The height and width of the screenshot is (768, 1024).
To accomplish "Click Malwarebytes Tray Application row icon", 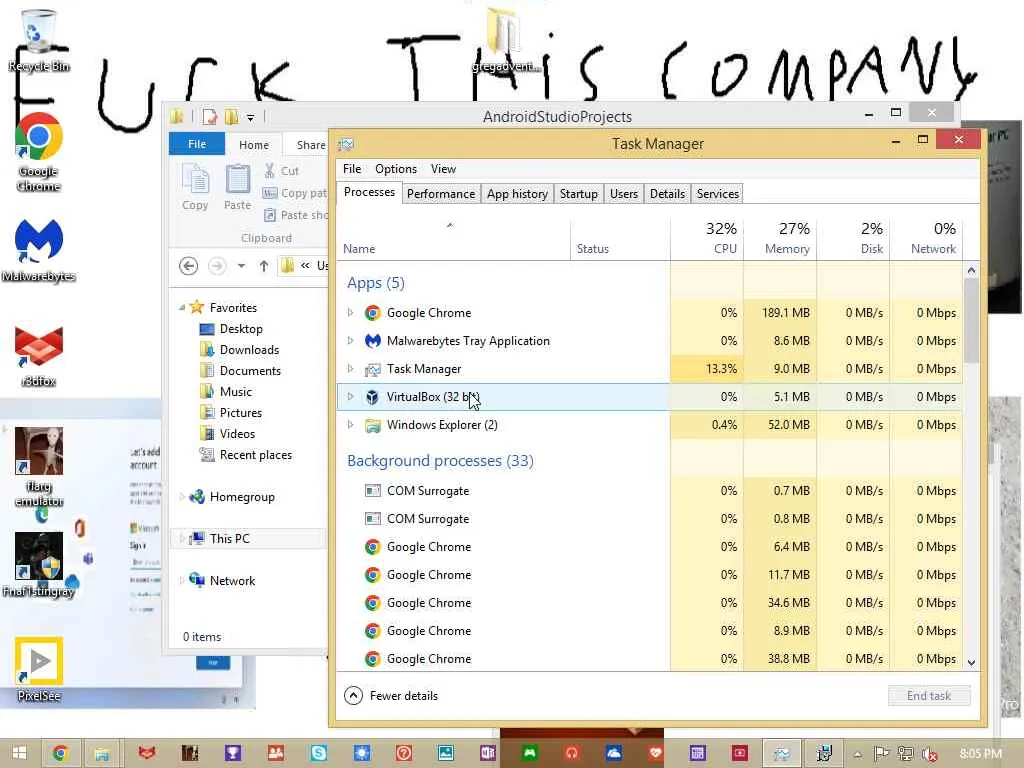I will tap(372, 341).
